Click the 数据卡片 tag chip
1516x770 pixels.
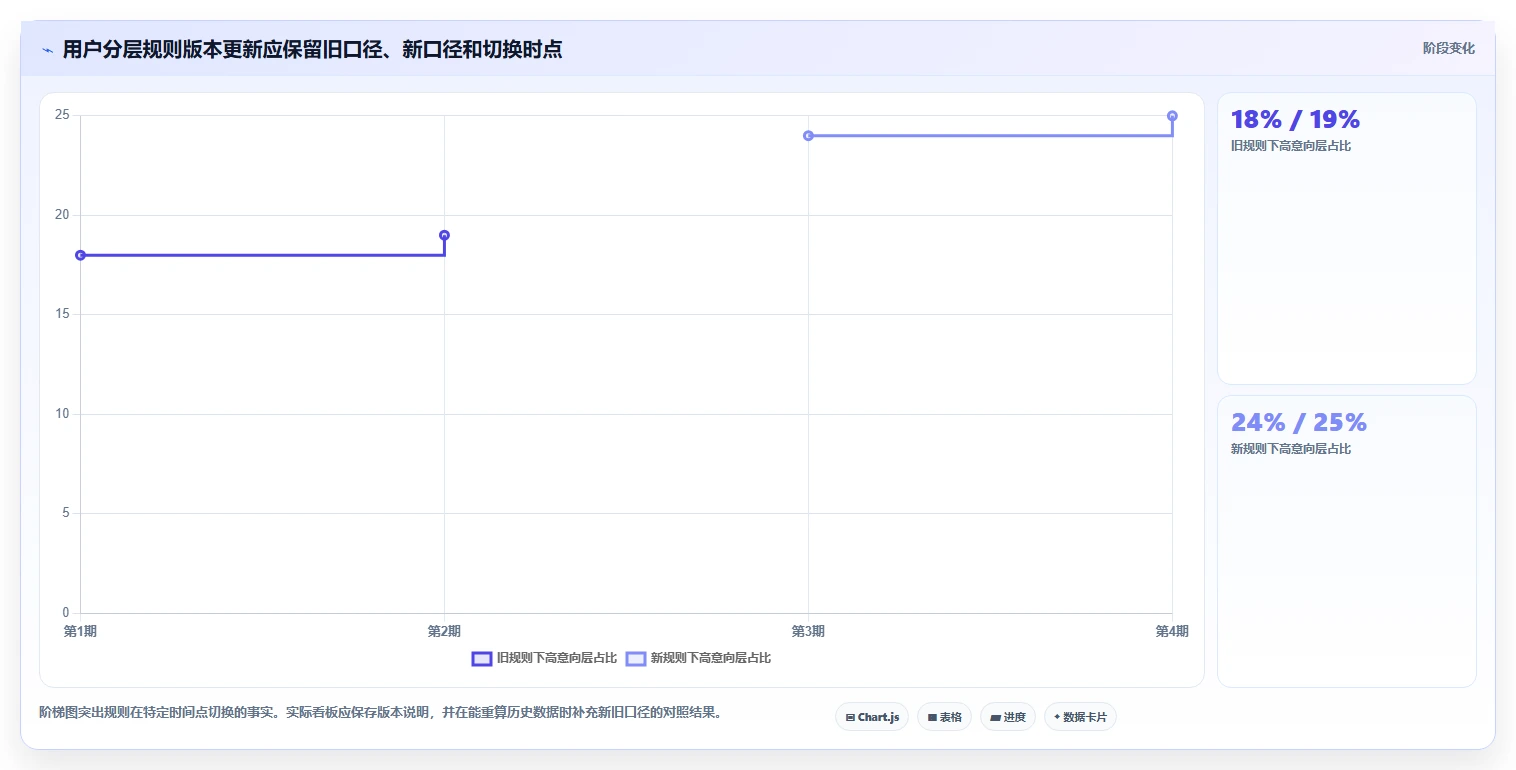click(1080, 717)
